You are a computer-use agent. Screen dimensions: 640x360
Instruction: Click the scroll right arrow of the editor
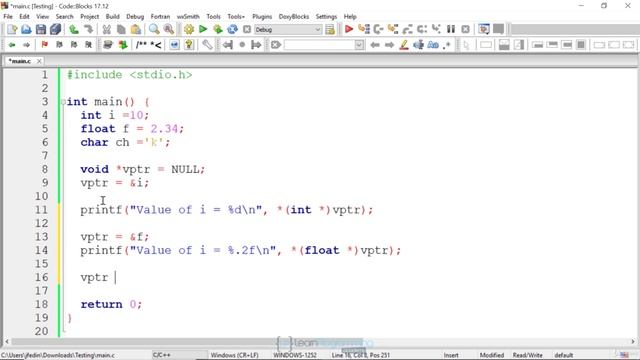(x=633, y=342)
